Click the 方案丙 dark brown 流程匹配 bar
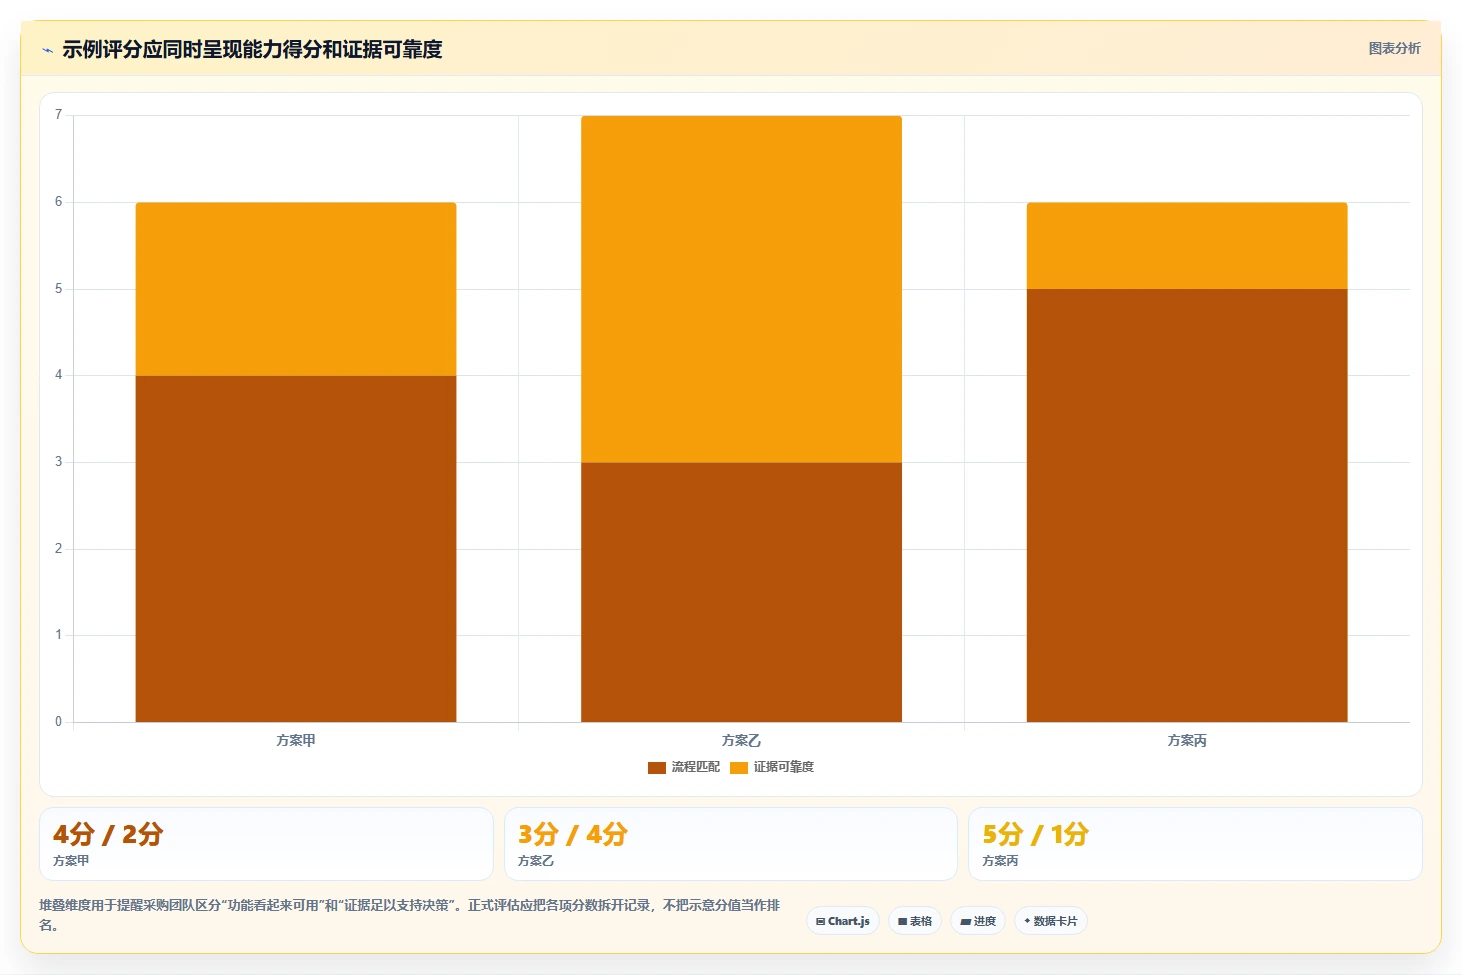Viewport: 1462px width, 975px height. point(1187,505)
